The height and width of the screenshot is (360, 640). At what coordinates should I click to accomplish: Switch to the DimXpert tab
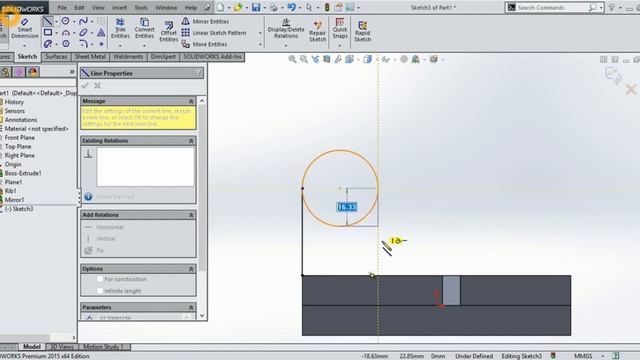tap(163, 57)
